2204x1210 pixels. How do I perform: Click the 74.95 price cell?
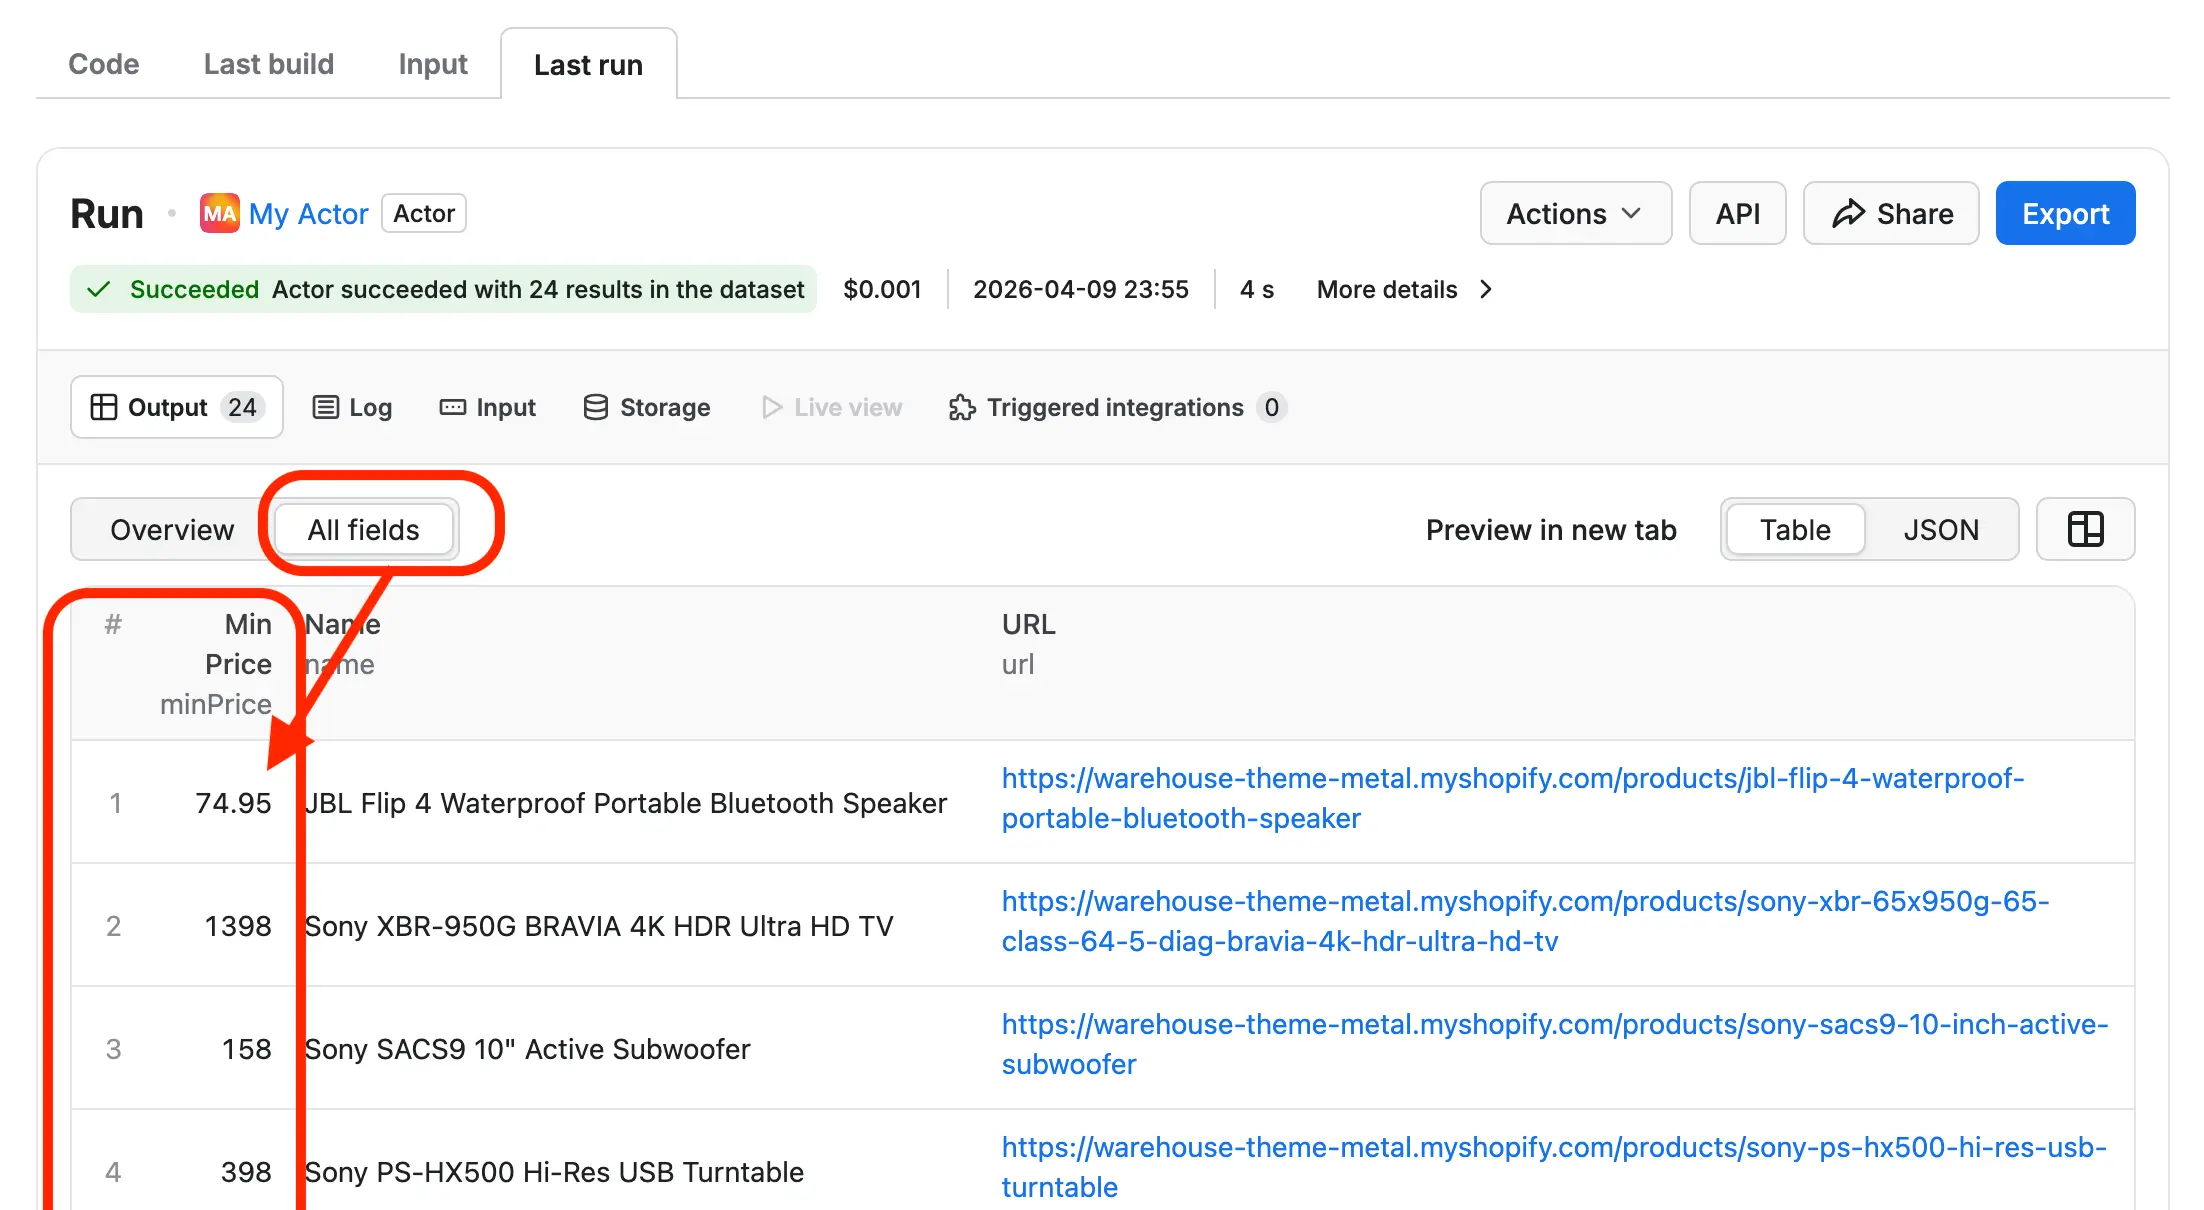tap(233, 803)
